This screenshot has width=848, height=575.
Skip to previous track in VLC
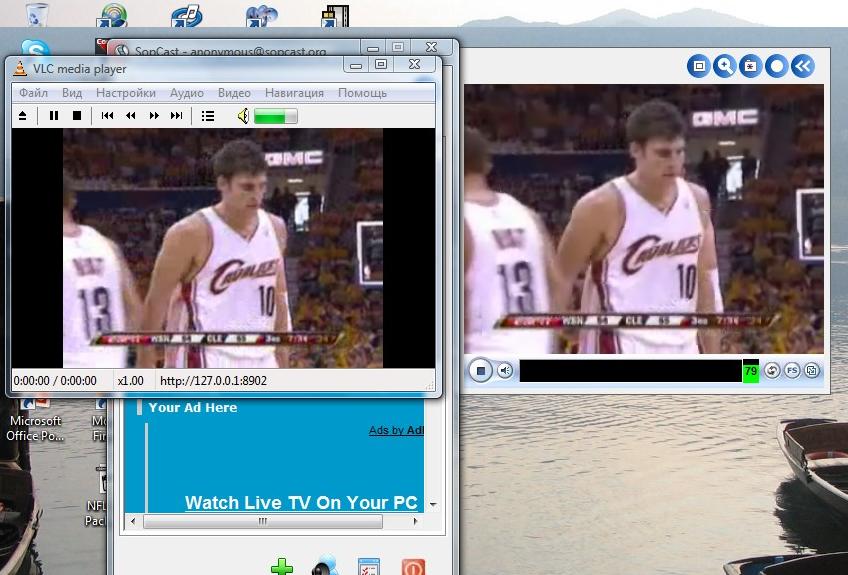pos(107,116)
